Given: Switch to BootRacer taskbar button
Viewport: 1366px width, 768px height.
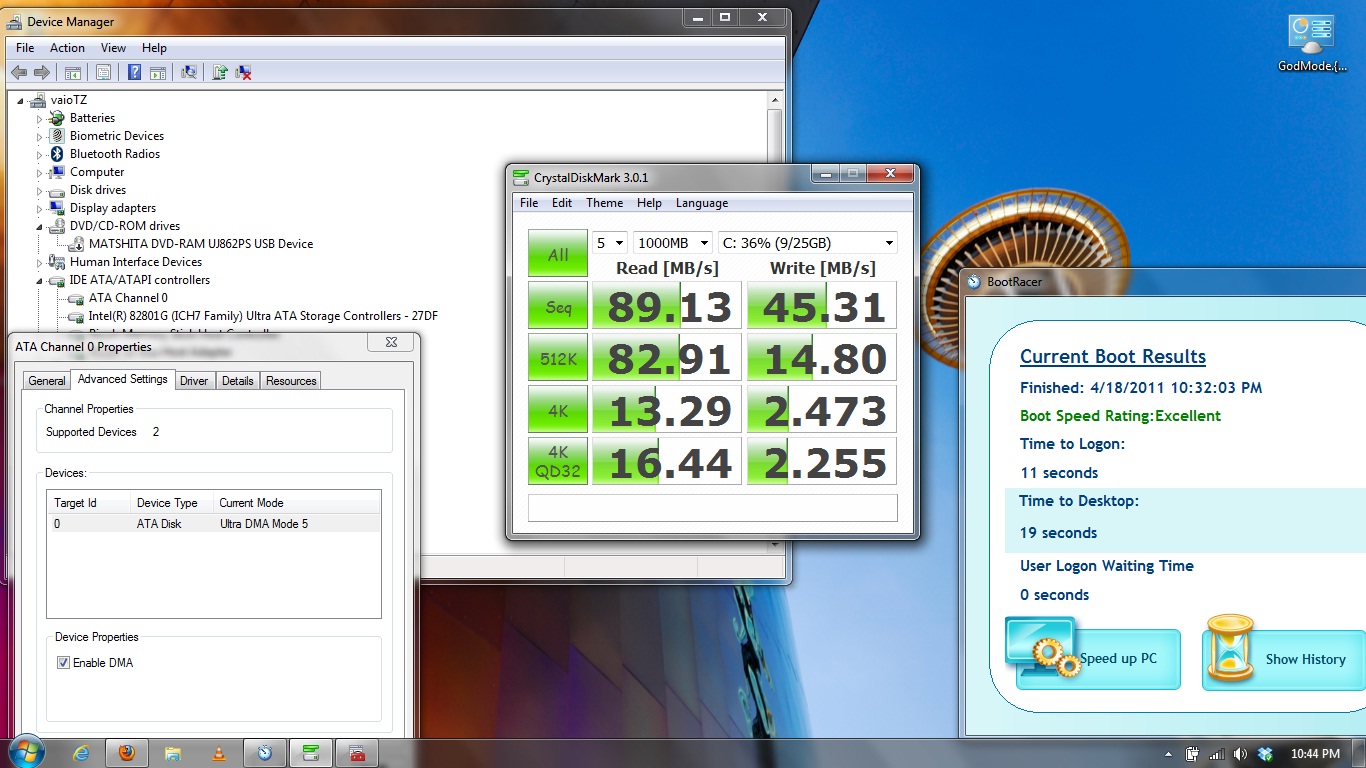Looking at the screenshot, I should click(x=265, y=753).
